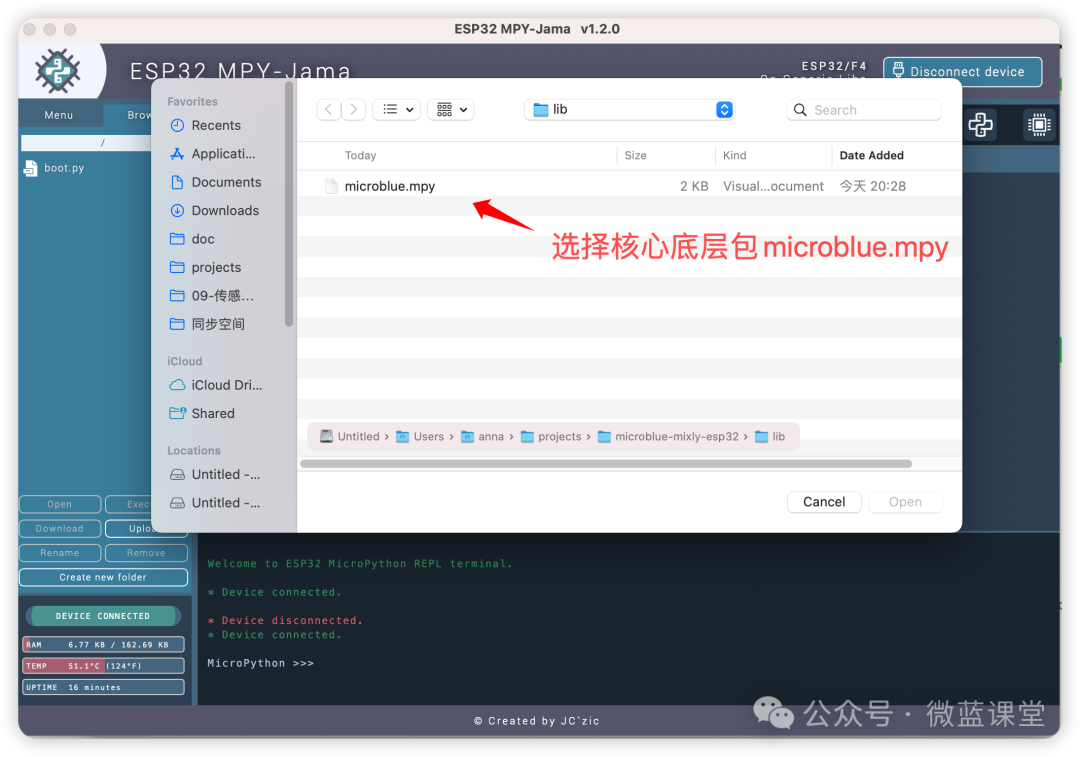Click the chip icon in Jama toolbar

tap(1039, 125)
